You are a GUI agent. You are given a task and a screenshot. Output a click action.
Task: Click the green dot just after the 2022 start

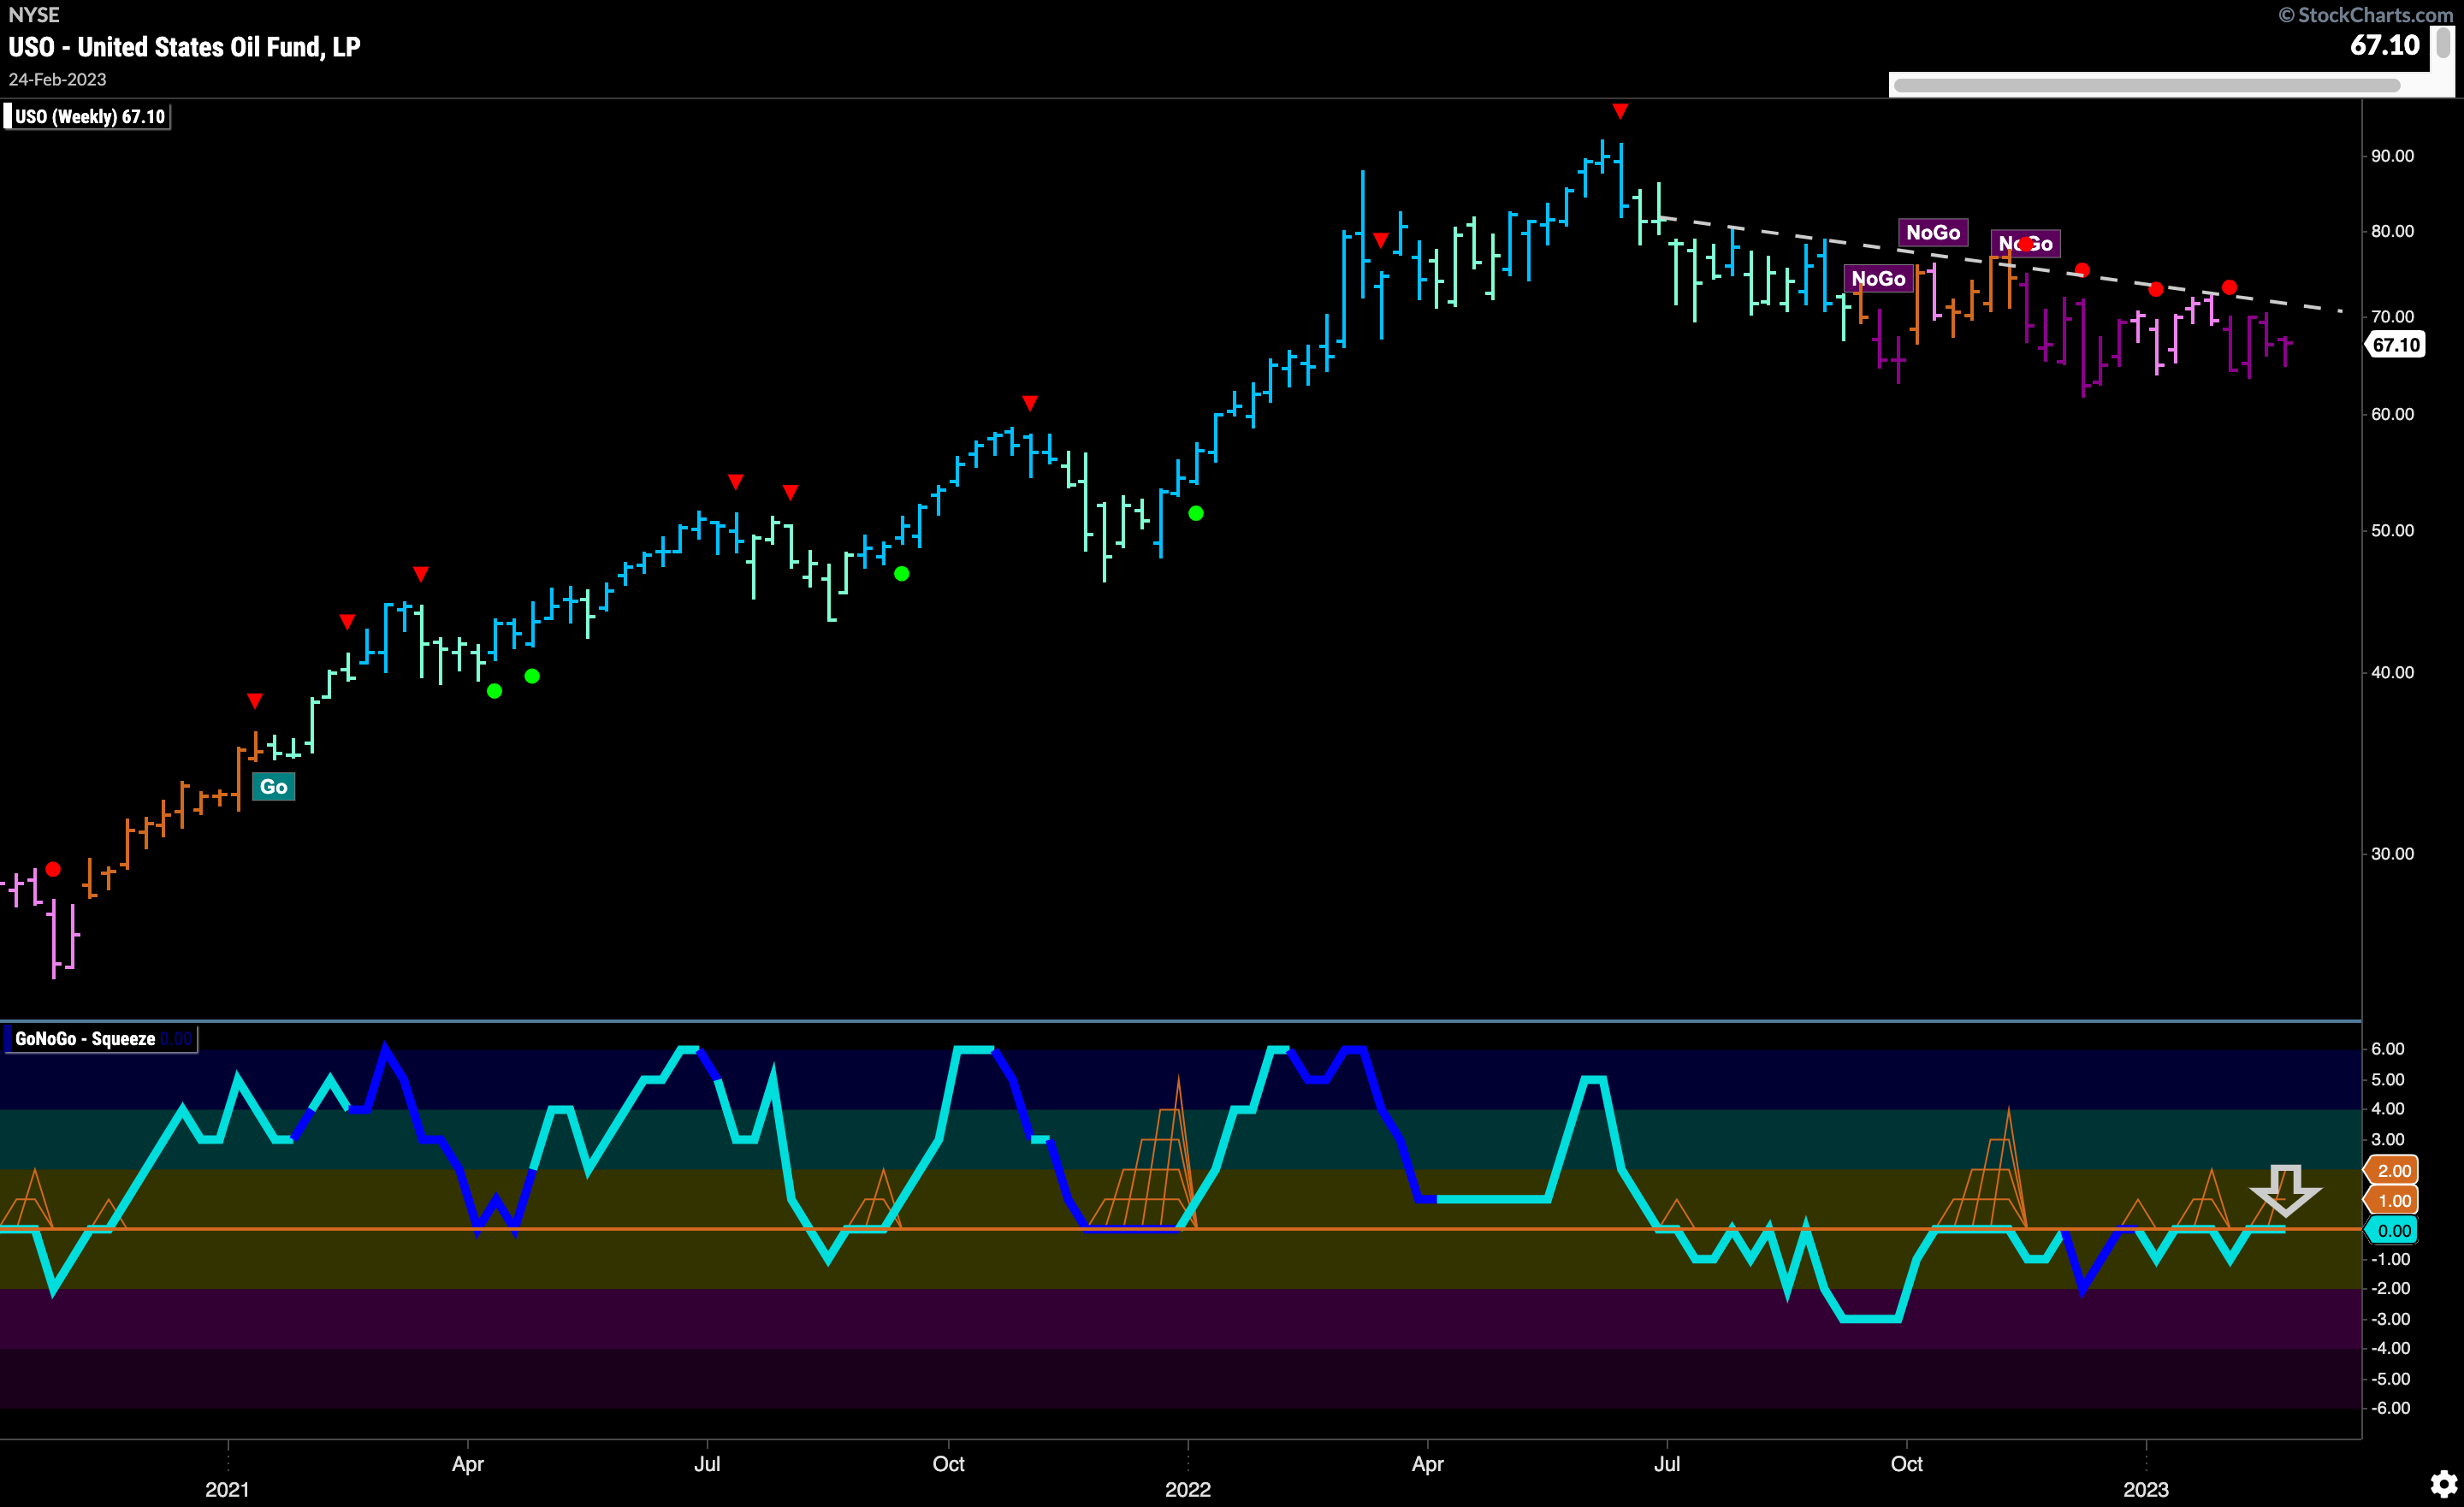click(1196, 514)
